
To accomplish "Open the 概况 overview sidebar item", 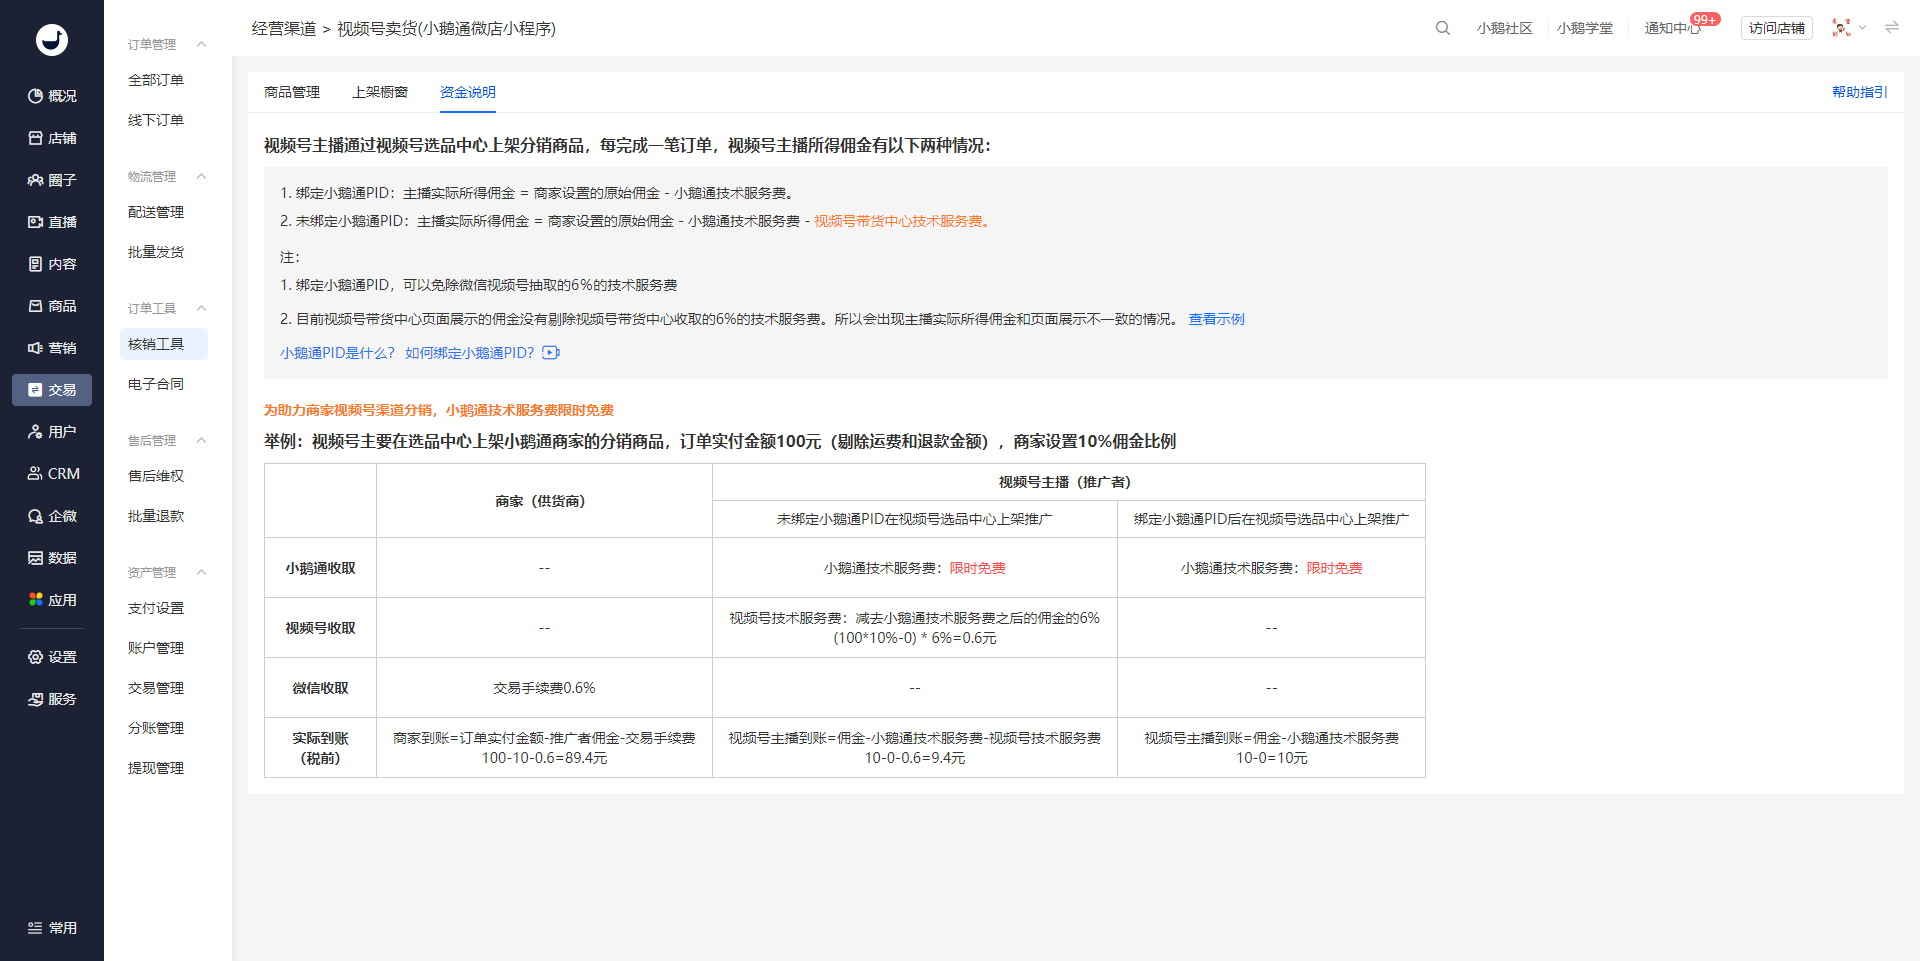I will click(52, 96).
